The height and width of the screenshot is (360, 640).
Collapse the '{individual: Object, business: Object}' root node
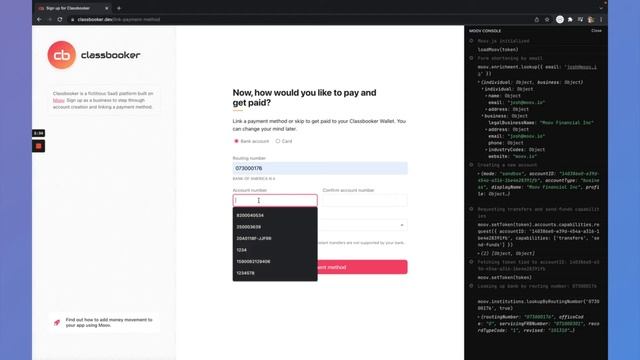click(x=479, y=82)
